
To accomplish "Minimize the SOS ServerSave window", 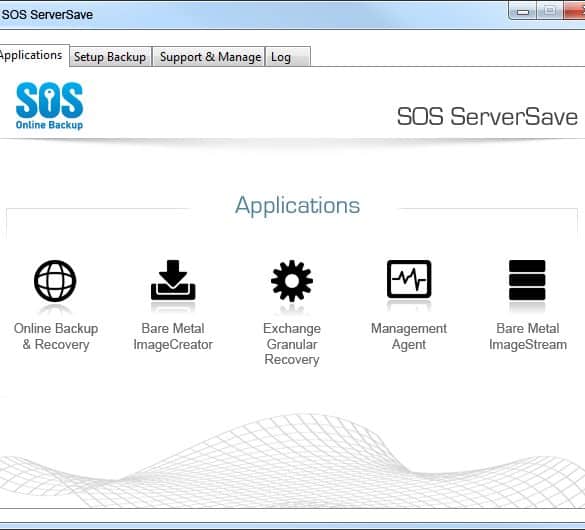I will [x=523, y=11].
